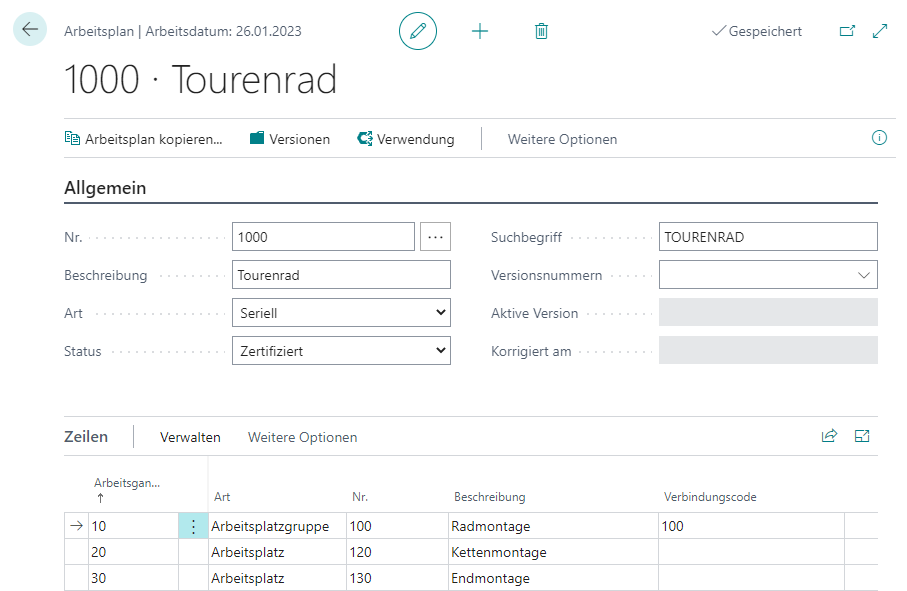Click Nr. cell 130

point(397,578)
